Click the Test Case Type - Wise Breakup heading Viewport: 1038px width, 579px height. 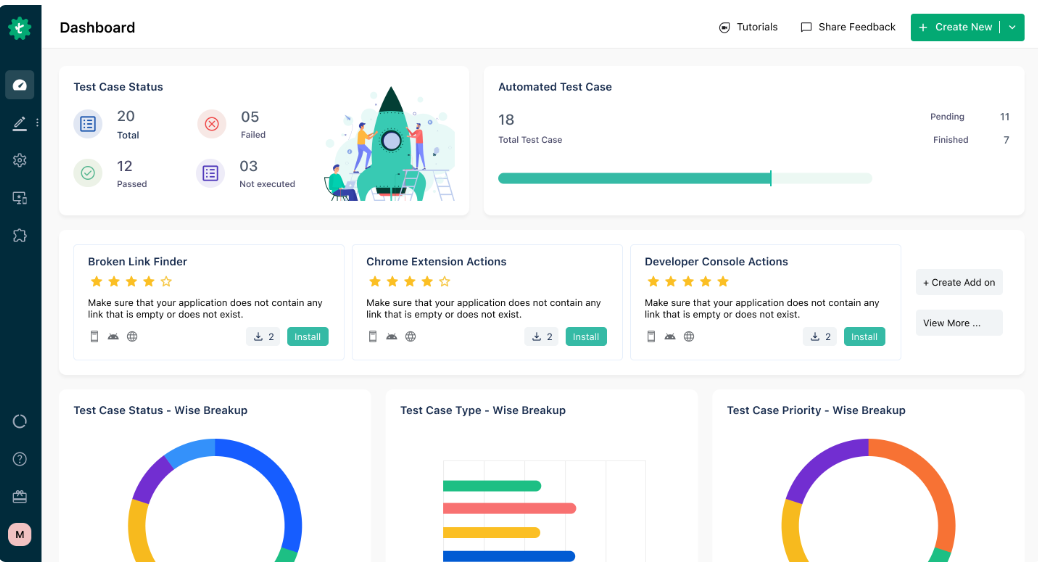pyautogui.click(x=483, y=410)
